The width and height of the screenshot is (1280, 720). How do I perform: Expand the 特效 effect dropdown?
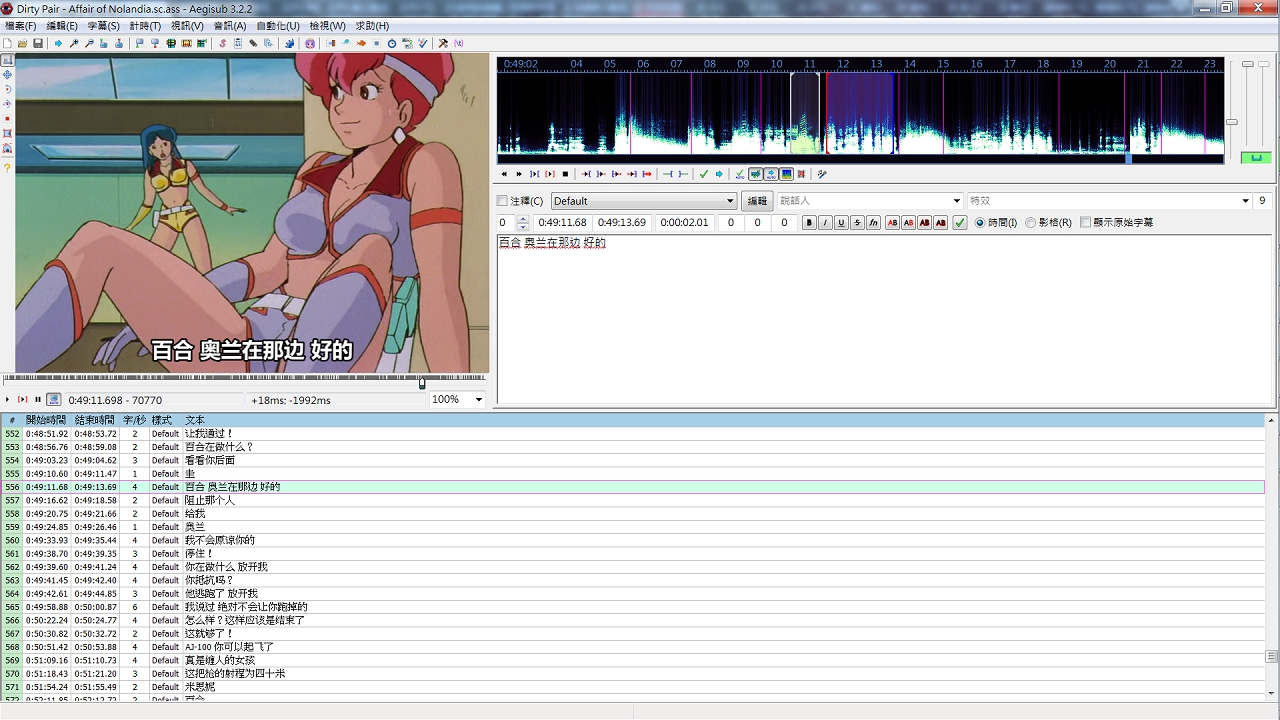tap(1245, 201)
